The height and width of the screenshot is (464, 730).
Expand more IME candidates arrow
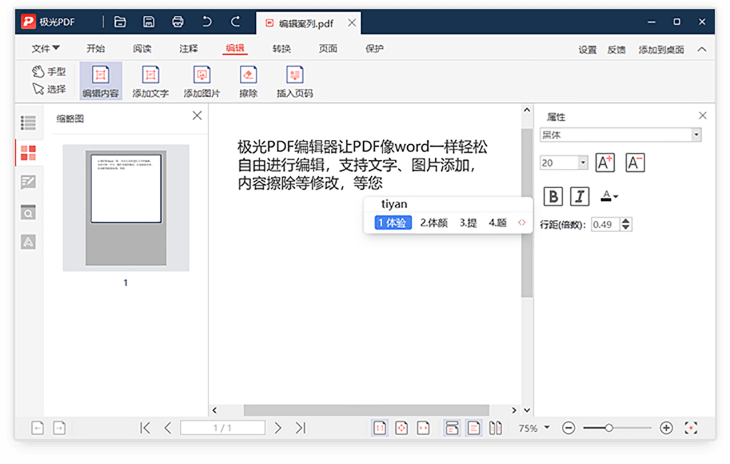522,223
